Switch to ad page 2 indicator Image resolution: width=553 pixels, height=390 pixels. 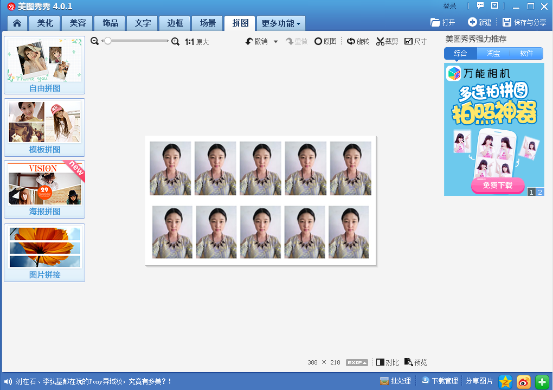540,192
